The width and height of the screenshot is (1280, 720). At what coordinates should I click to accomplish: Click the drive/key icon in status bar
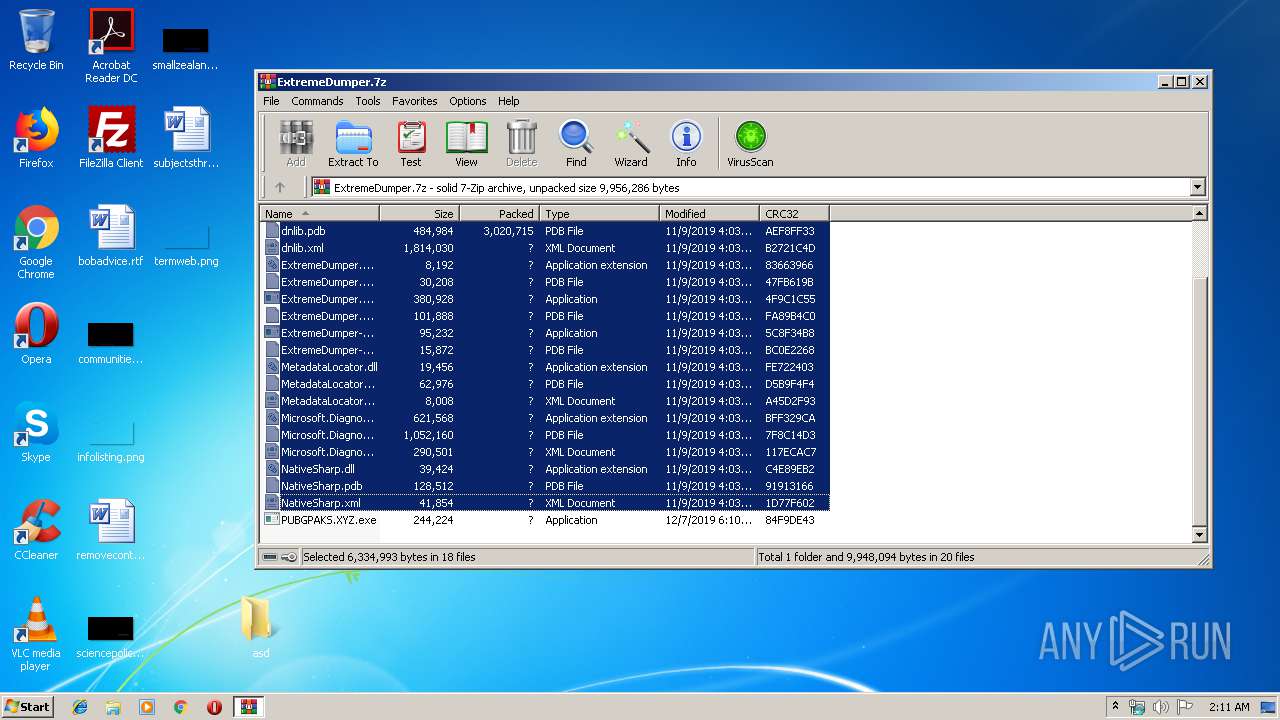pos(280,557)
